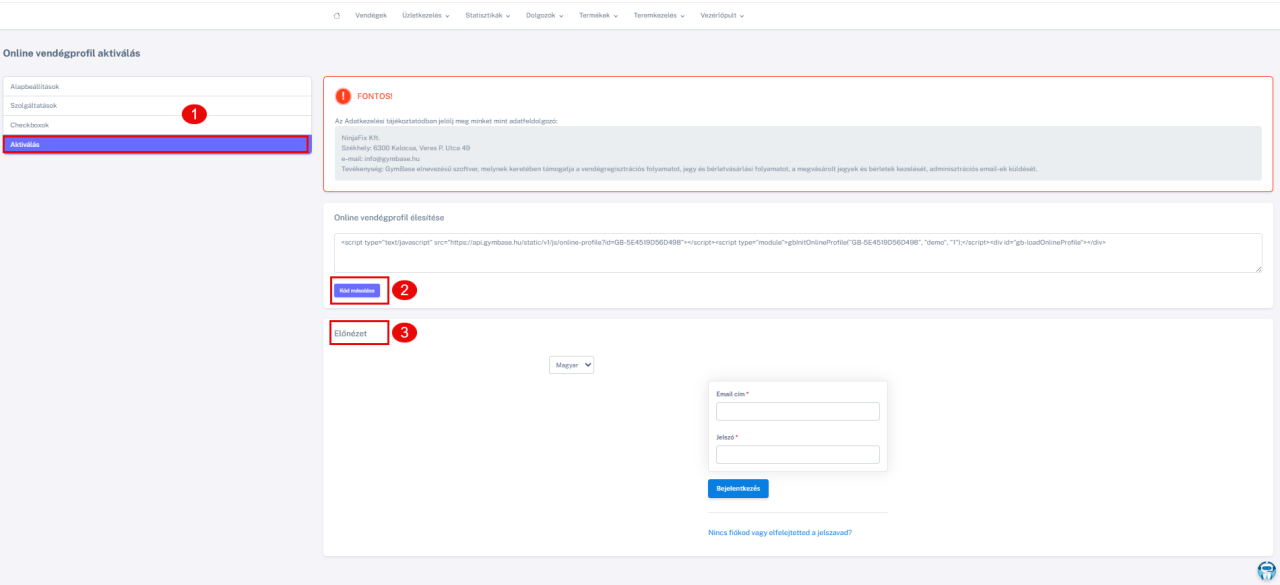Click the 'e-mail: info@gymbase.hu' text
The width and height of the screenshot is (1280, 585).
point(380,158)
